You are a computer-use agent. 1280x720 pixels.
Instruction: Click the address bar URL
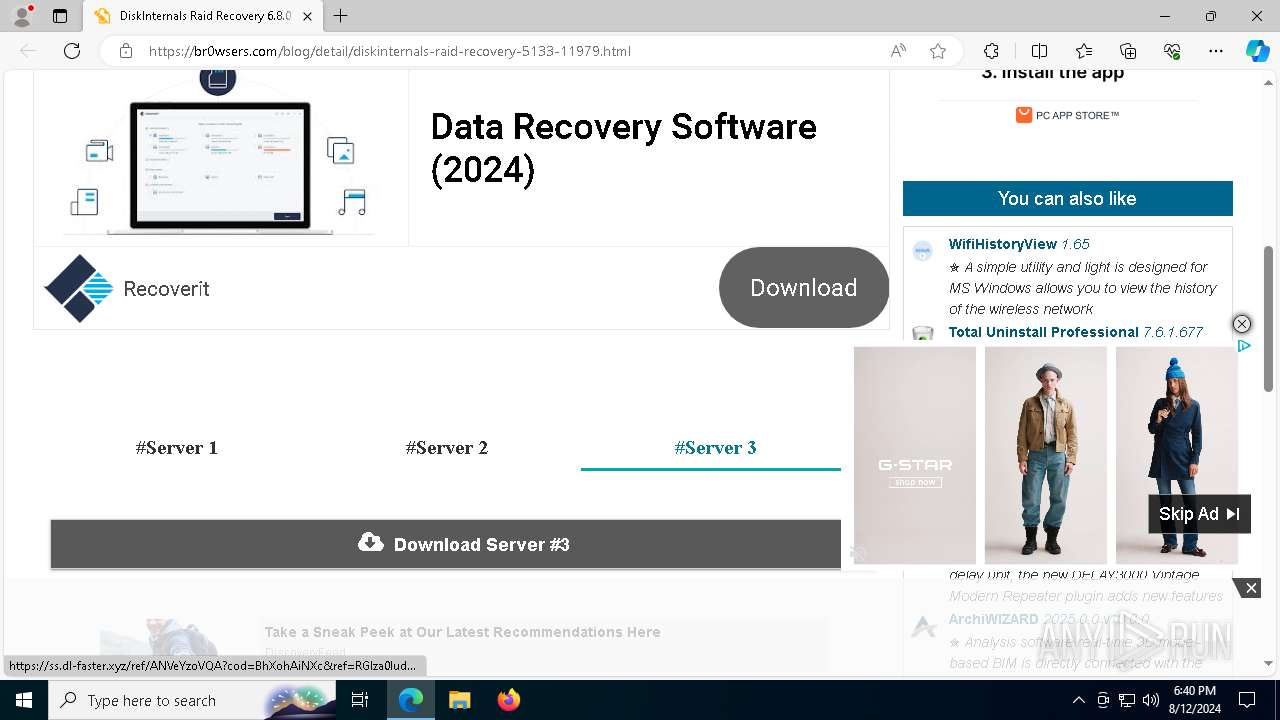coord(390,51)
